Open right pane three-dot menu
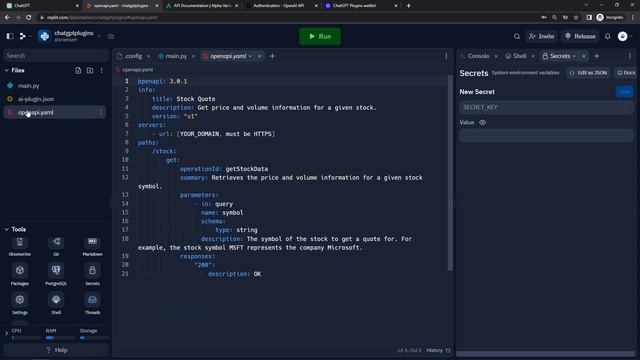 (629, 56)
